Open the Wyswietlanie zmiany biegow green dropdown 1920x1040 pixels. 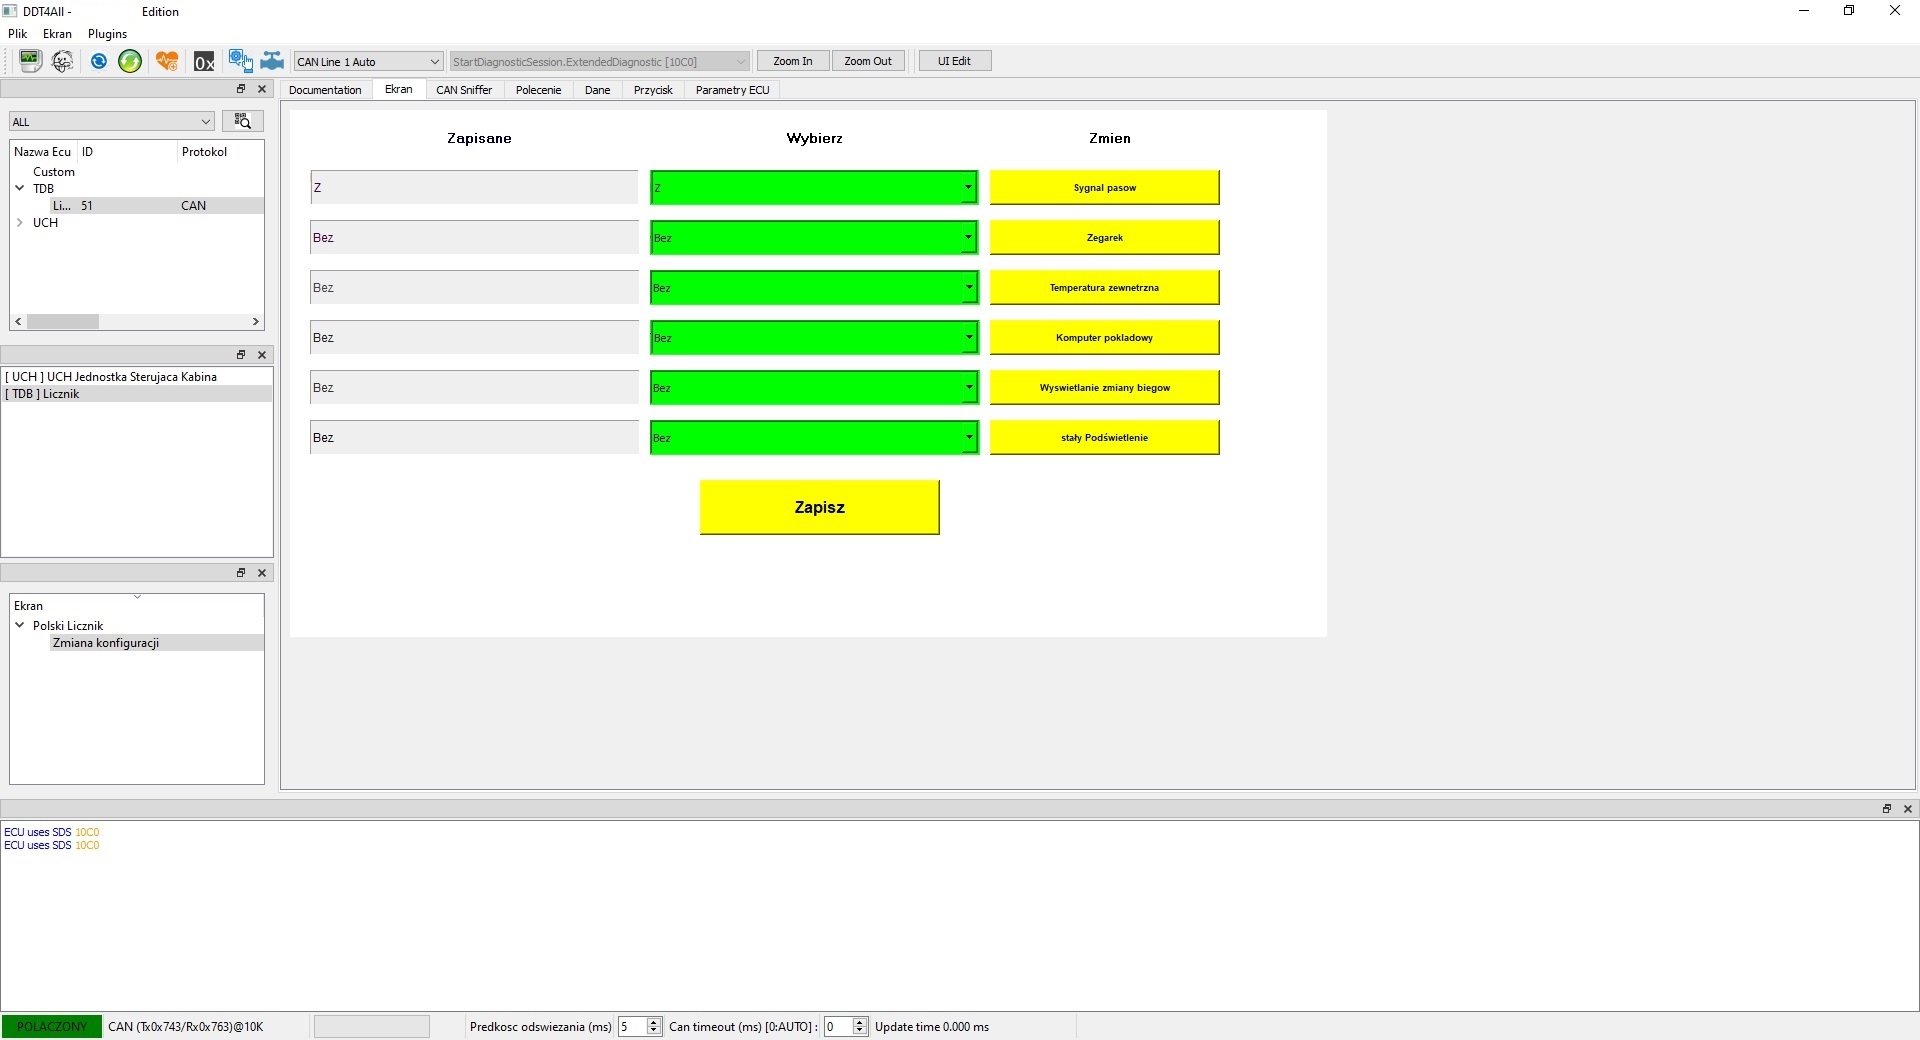(x=814, y=388)
